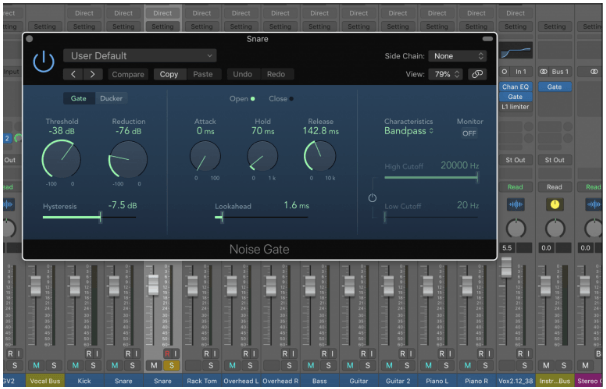Adjust the Reduction knob
Viewport: 606px width, 389px height.
coord(128,159)
